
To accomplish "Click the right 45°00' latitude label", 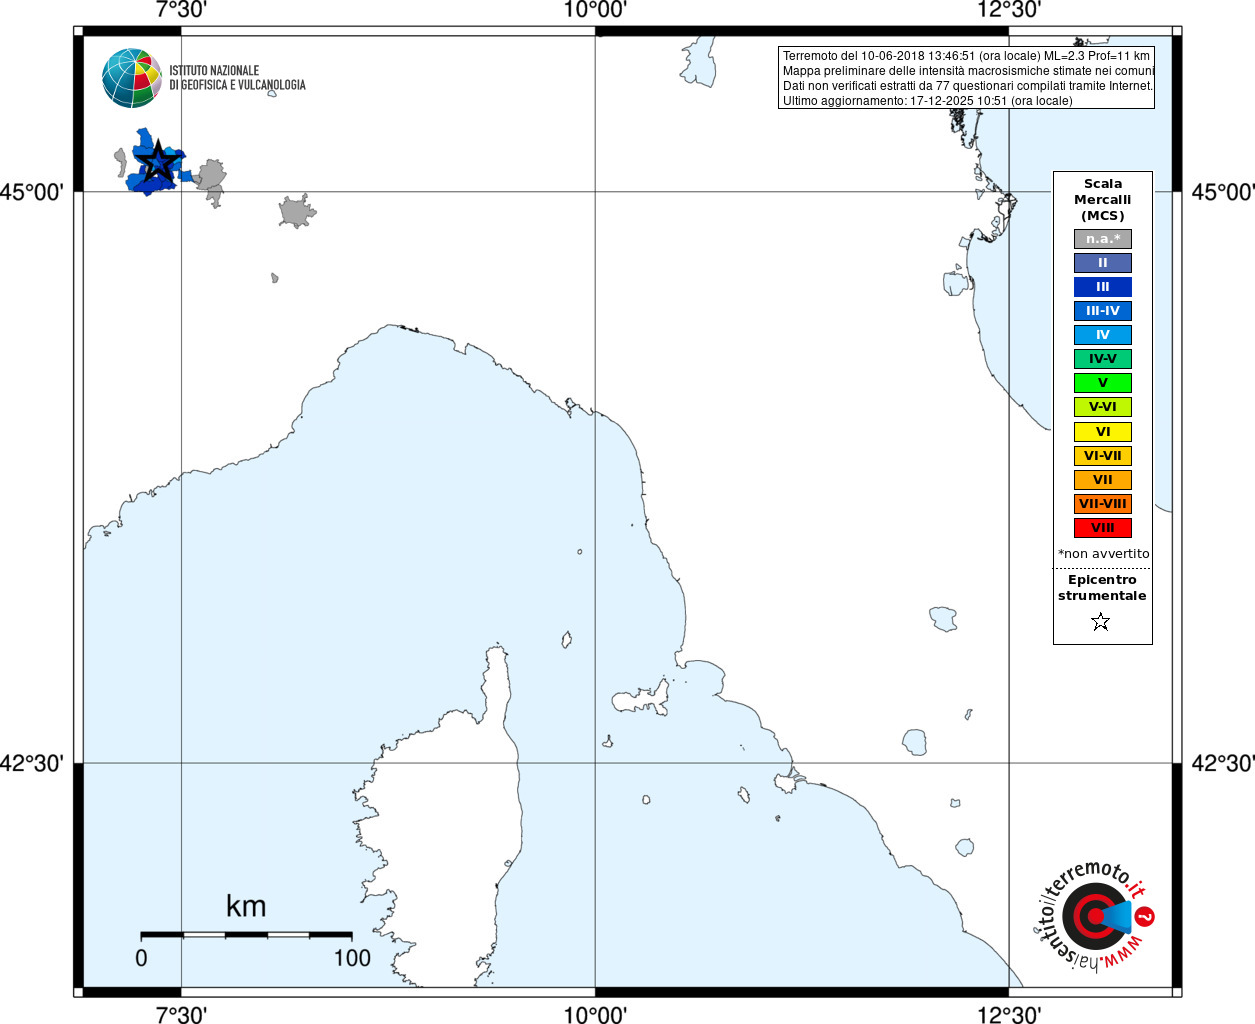I will coord(1222,192).
